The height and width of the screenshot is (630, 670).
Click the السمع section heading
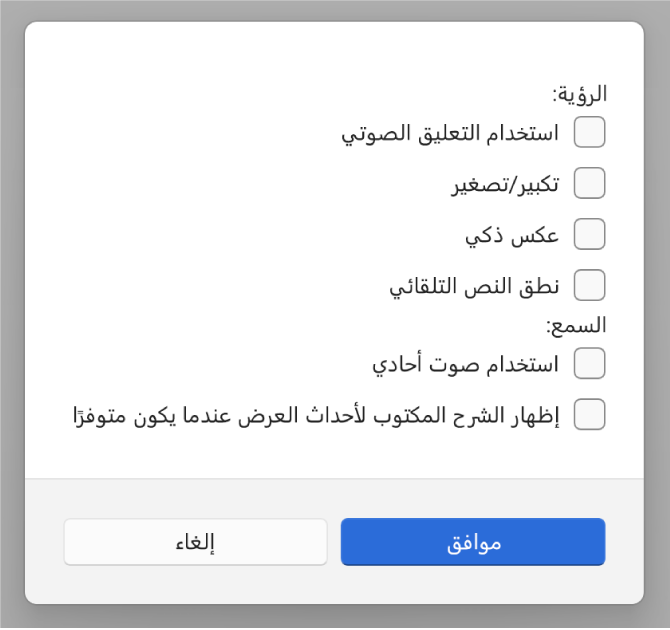577,325
